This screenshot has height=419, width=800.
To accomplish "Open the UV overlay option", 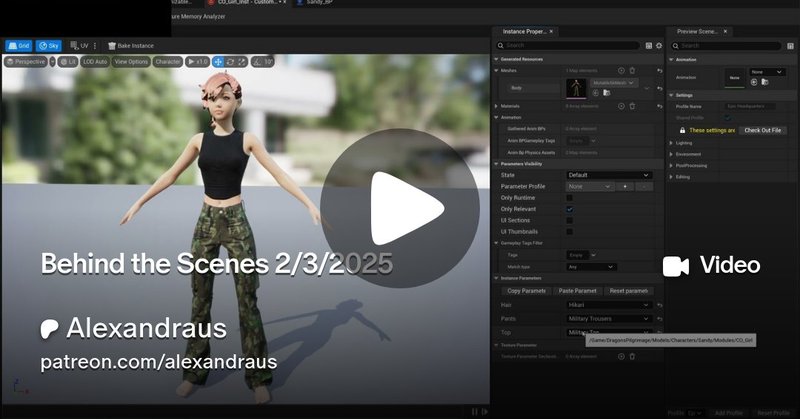I will pos(80,46).
